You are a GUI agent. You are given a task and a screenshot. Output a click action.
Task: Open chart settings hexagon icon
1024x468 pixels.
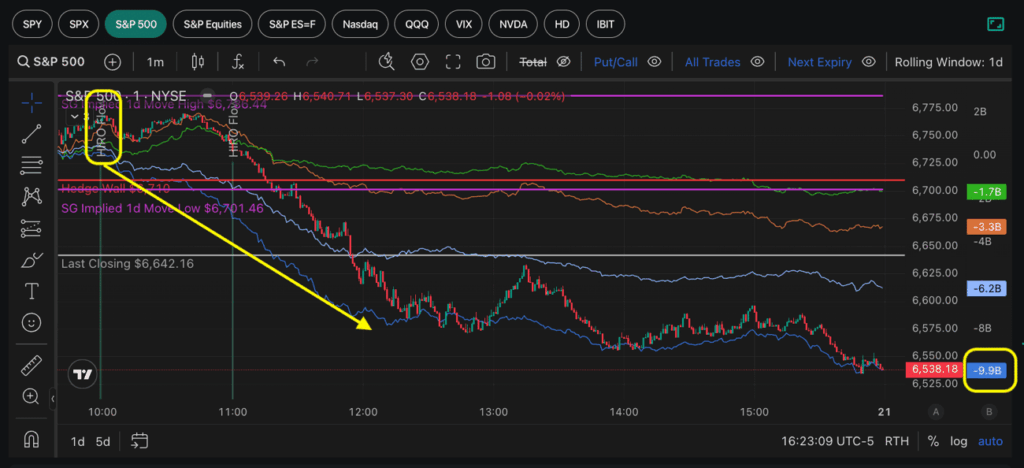point(420,62)
